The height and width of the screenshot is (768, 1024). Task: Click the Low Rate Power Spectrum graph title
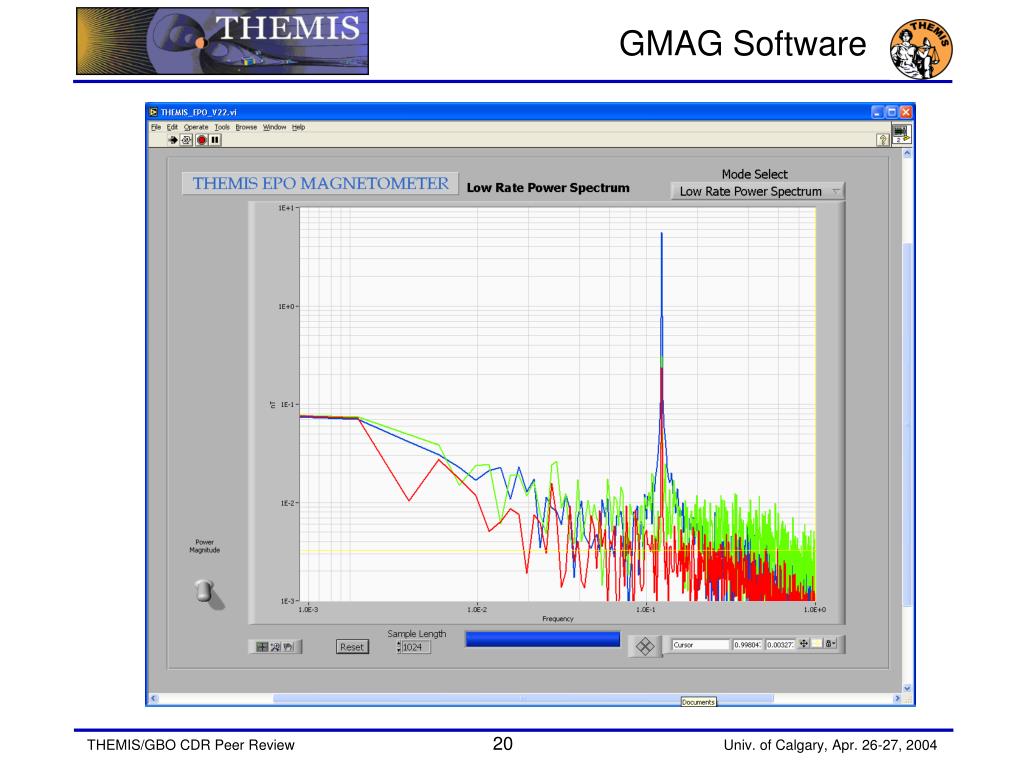tap(548, 187)
